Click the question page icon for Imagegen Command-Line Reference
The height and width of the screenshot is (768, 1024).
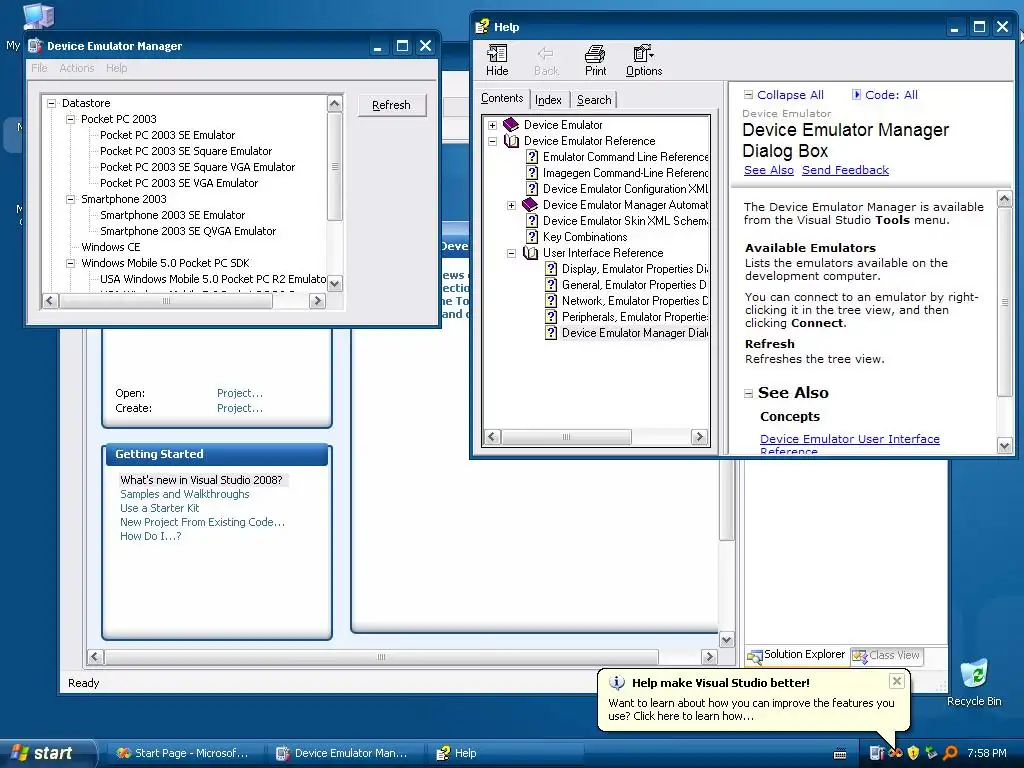coord(532,173)
